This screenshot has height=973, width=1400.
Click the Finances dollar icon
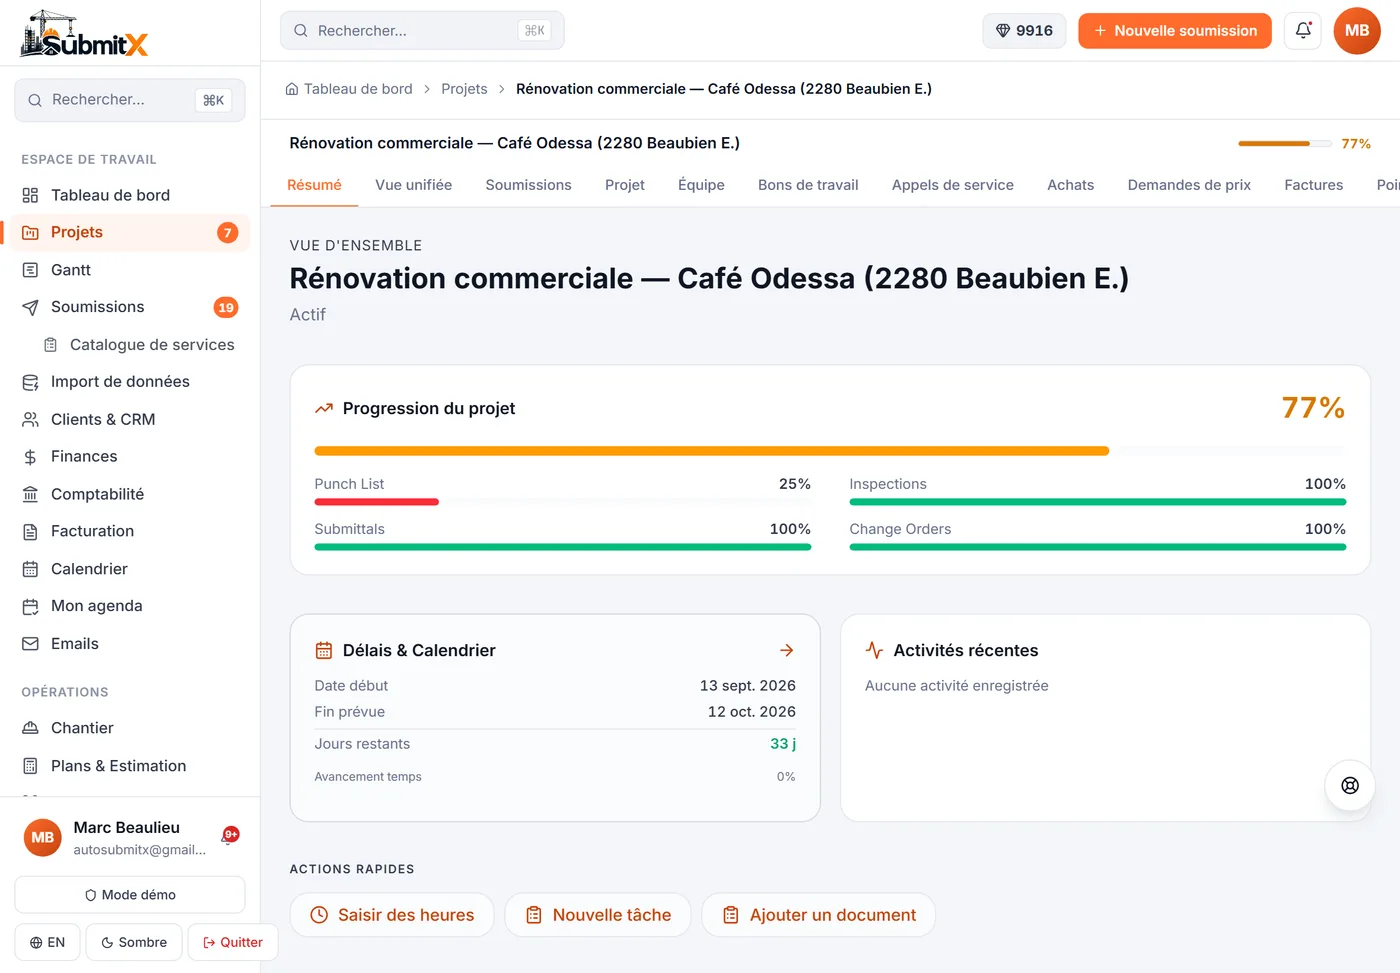(31, 457)
